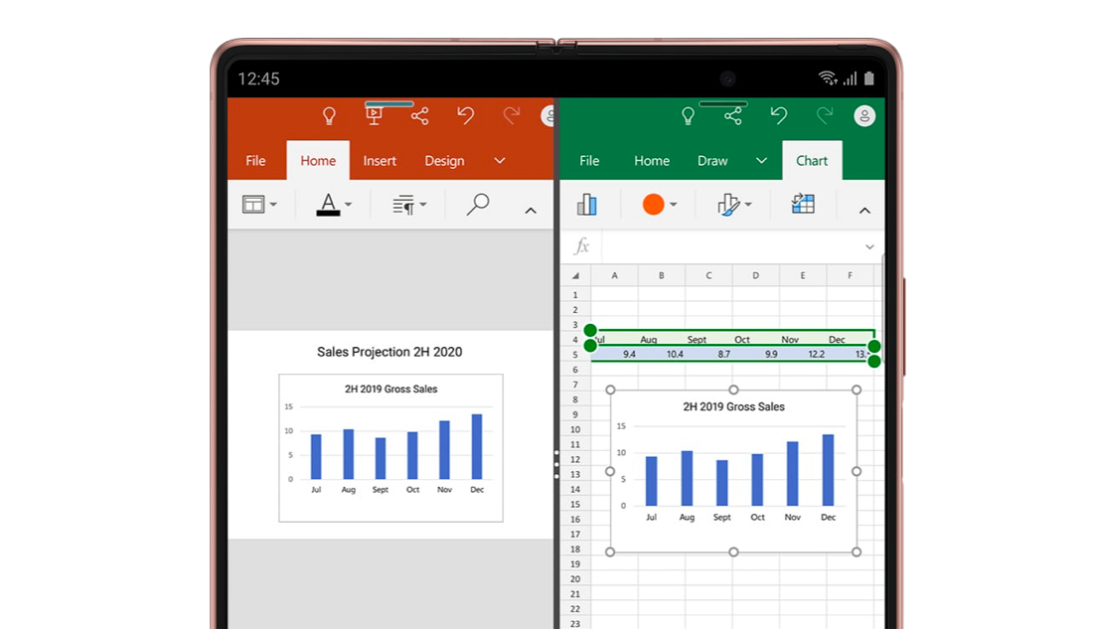Expand the Excel formula bar chevron
The image size is (1093, 630).
click(x=869, y=247)
